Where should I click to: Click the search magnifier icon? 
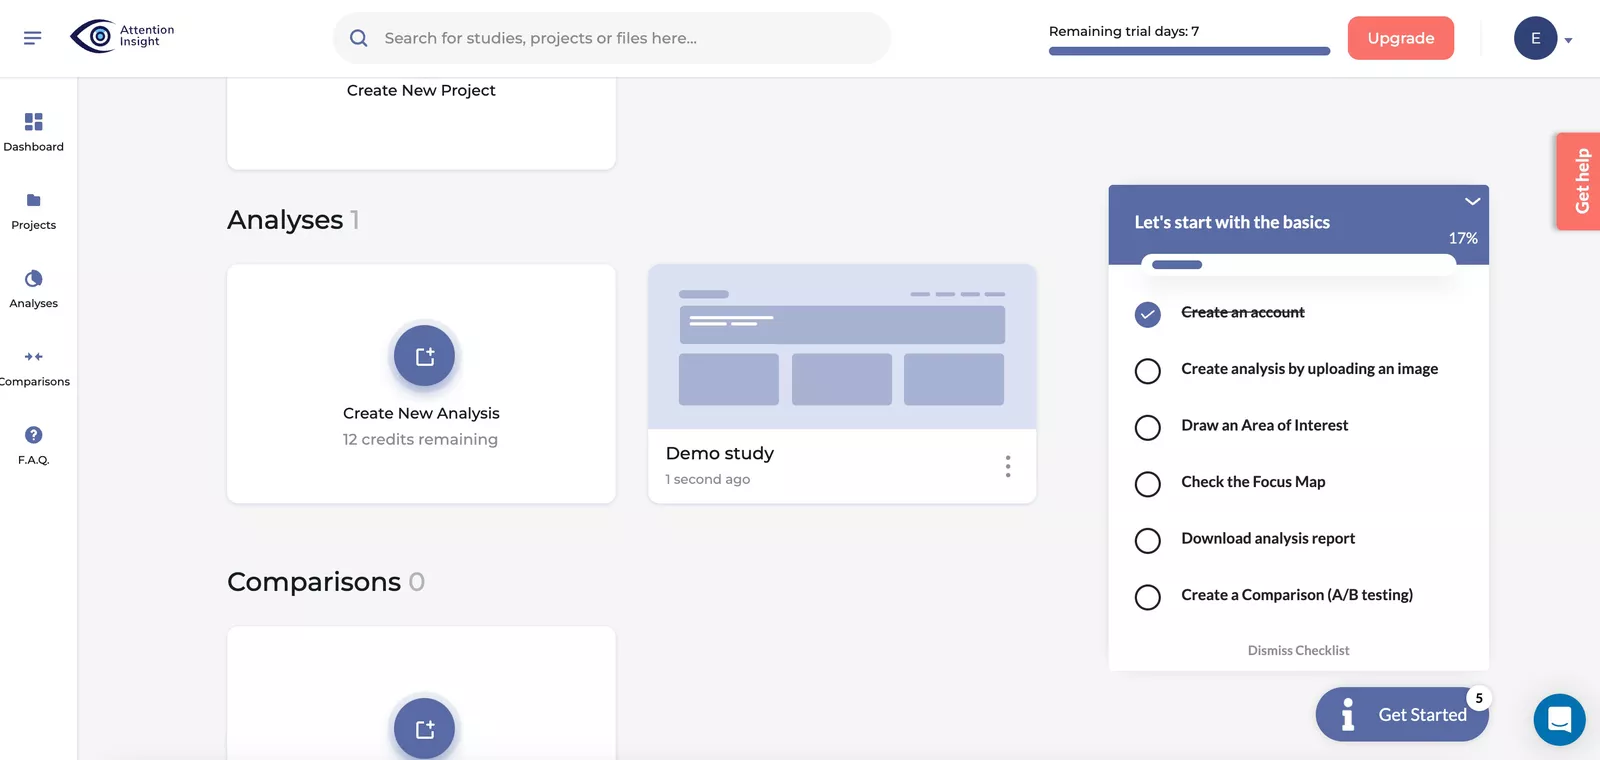tap(358, 38)
